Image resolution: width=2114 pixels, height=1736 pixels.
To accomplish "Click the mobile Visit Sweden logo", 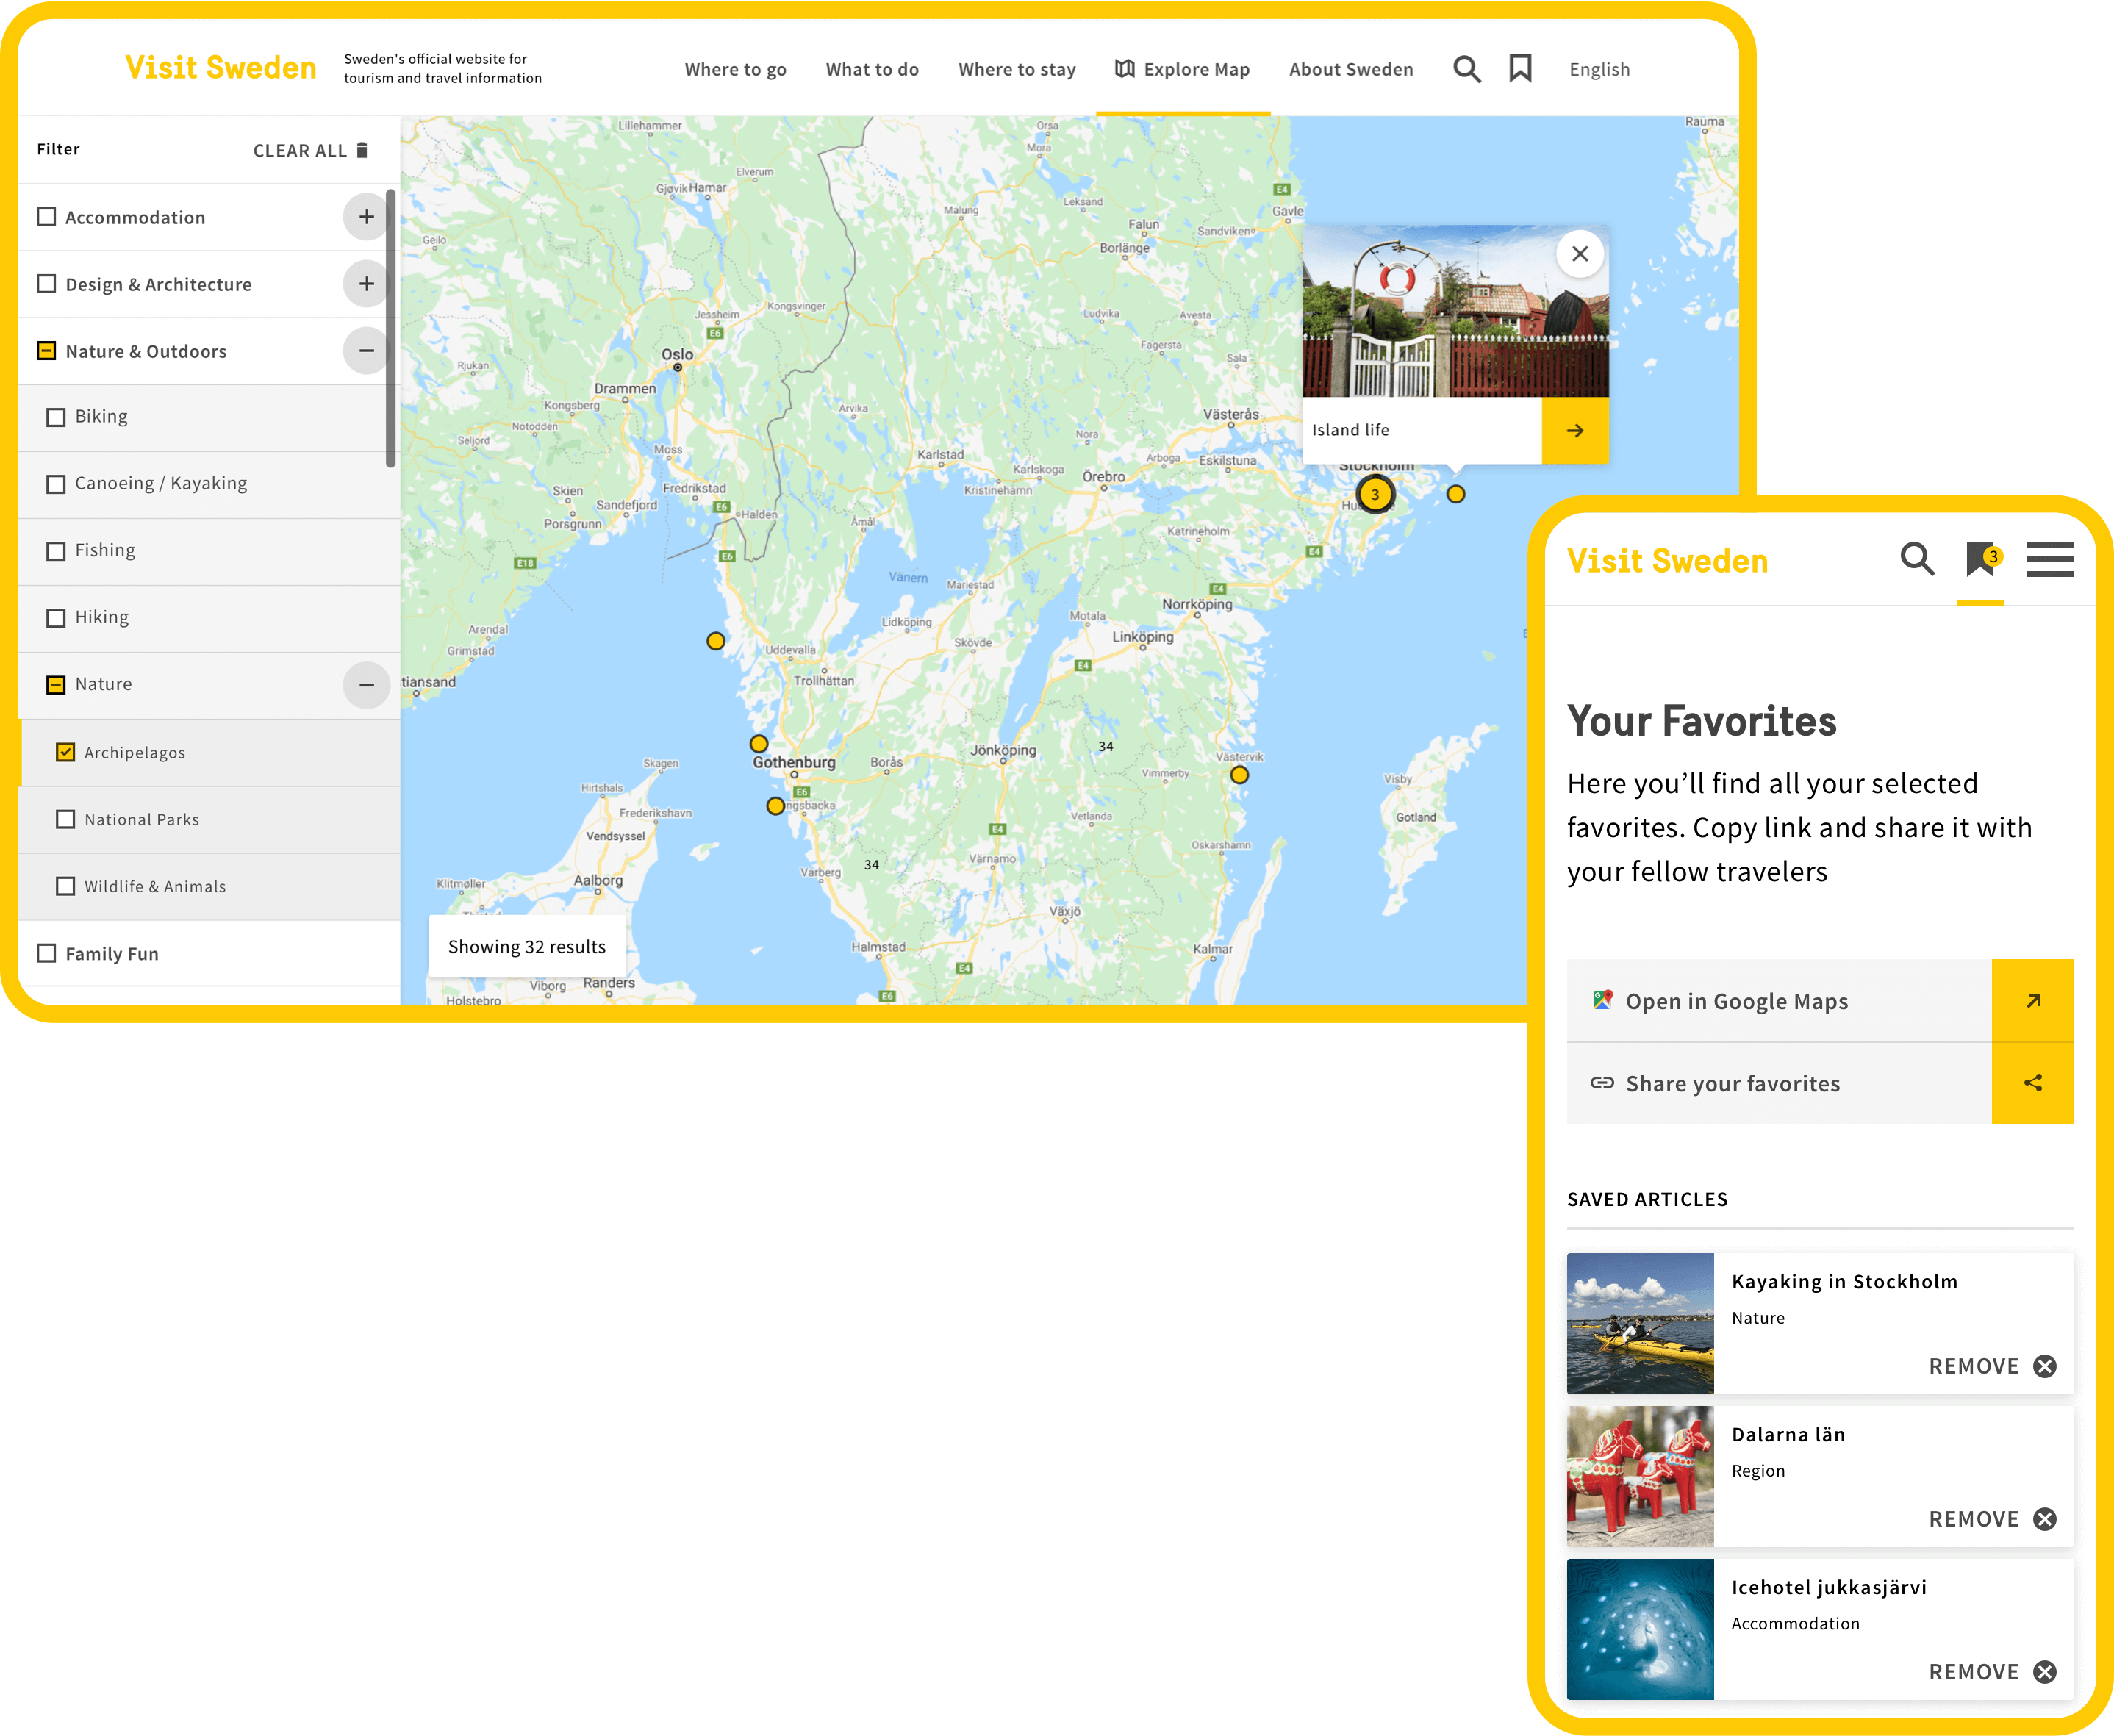I will (1667, 561).
